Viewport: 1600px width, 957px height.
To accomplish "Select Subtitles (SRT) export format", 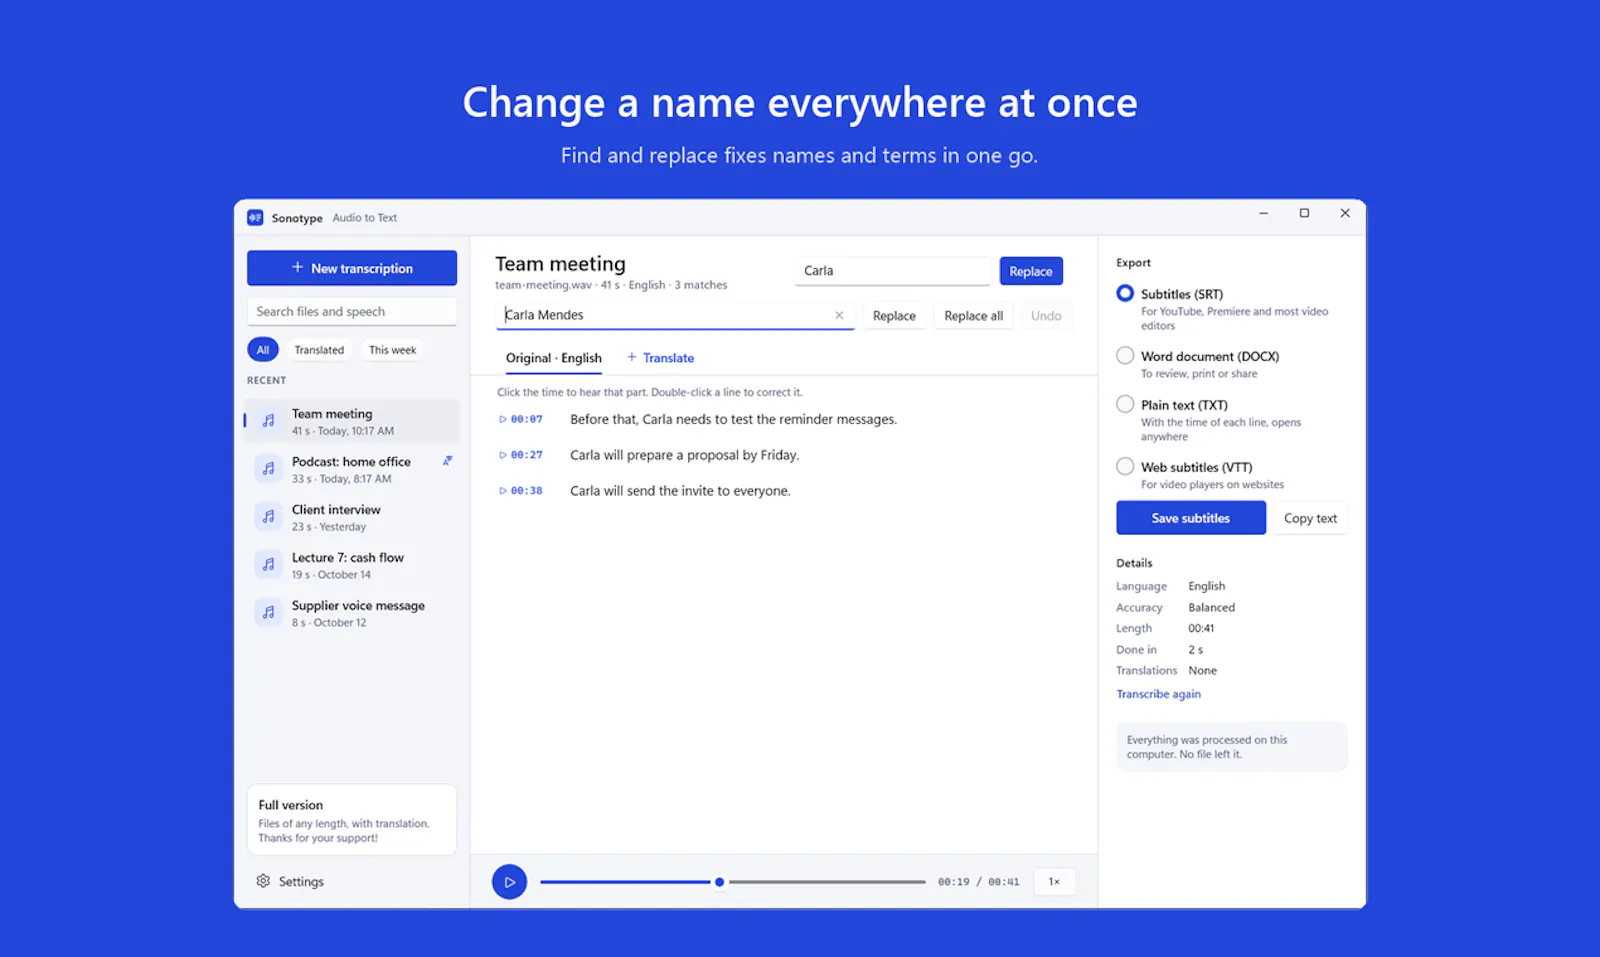I will point(1125,293).
